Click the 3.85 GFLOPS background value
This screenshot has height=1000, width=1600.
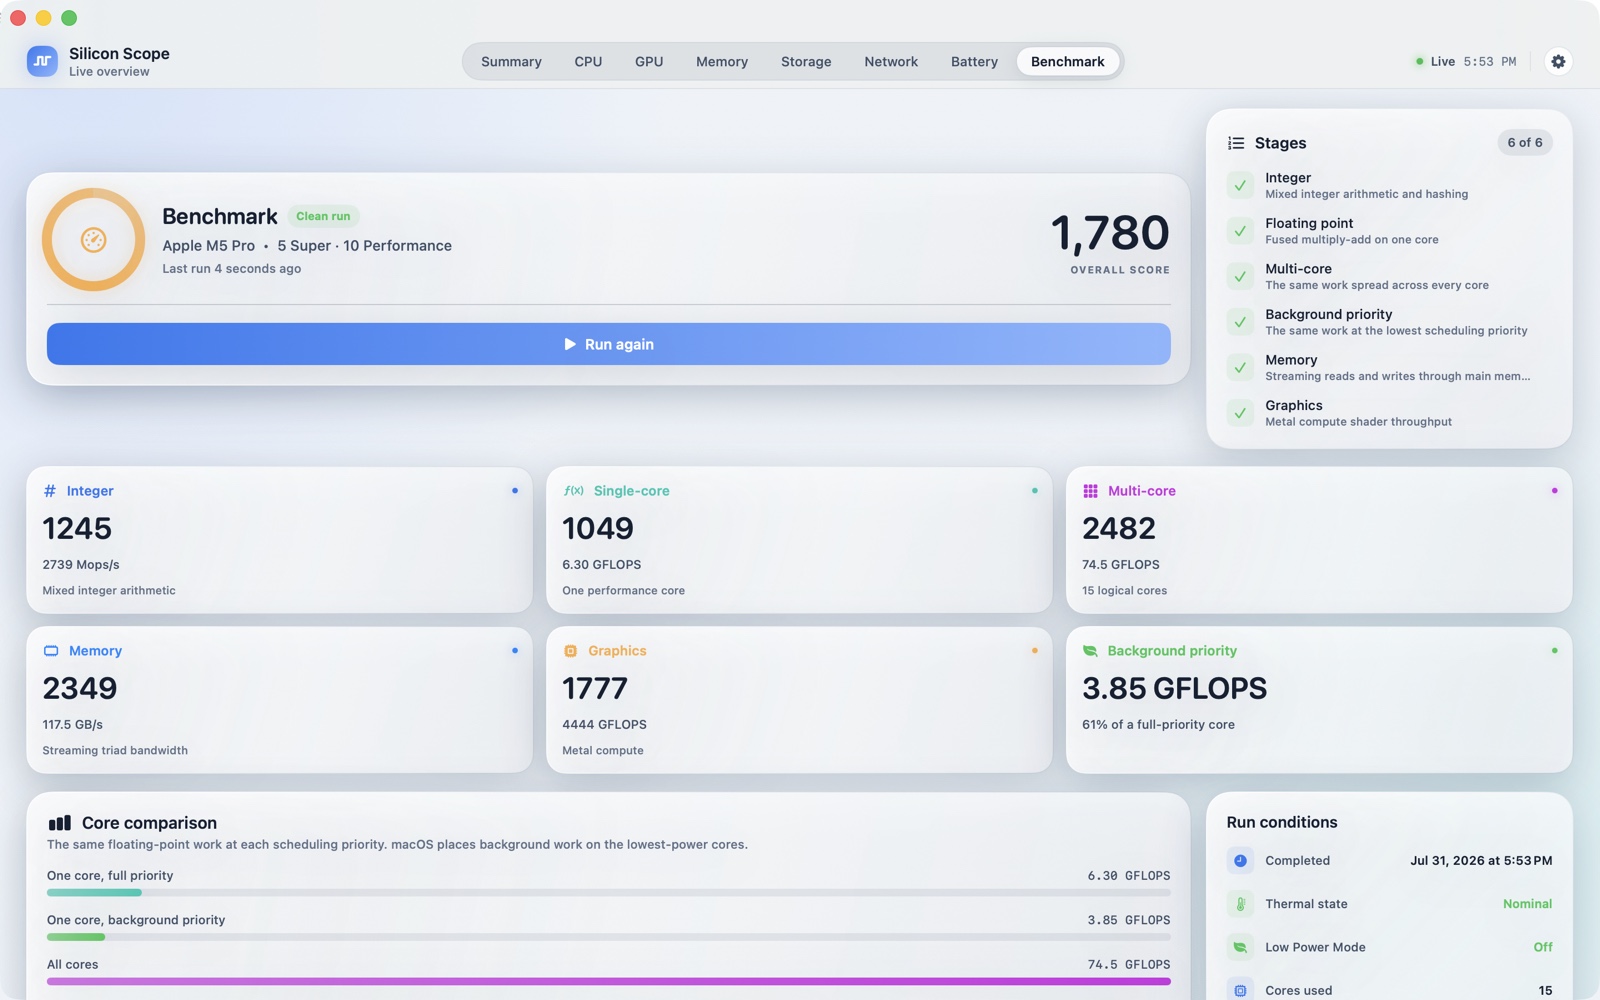tap(1174, 688)
